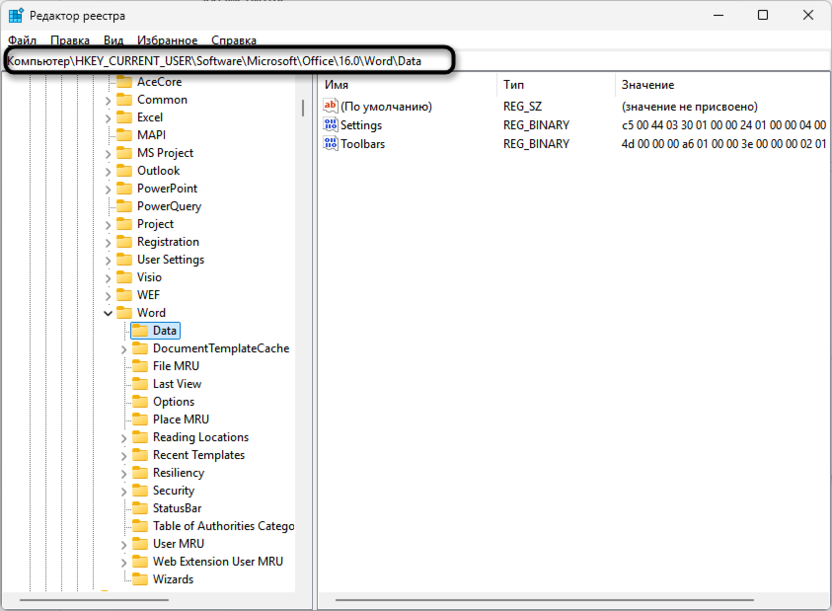
Task: Open the Правка menu
Action: [70, 40]
